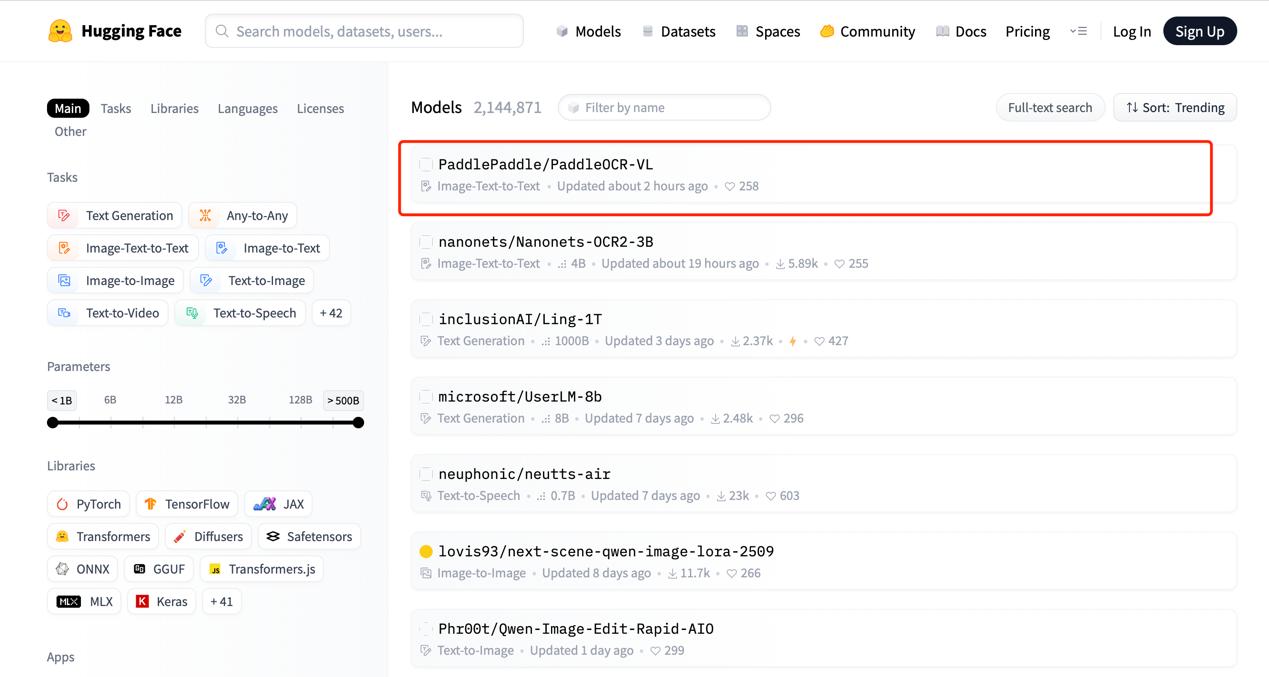
Task: Open the Sort: Trending dropdown
Action: 1174,107
